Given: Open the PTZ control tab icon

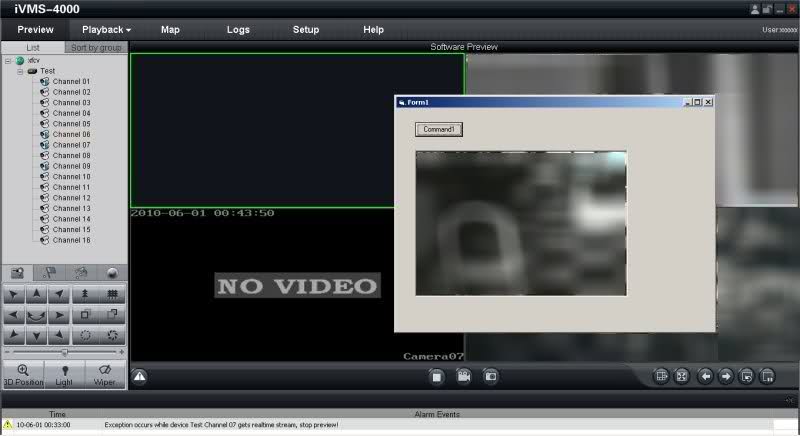Looking at the screenshot, I should point(17,273).
